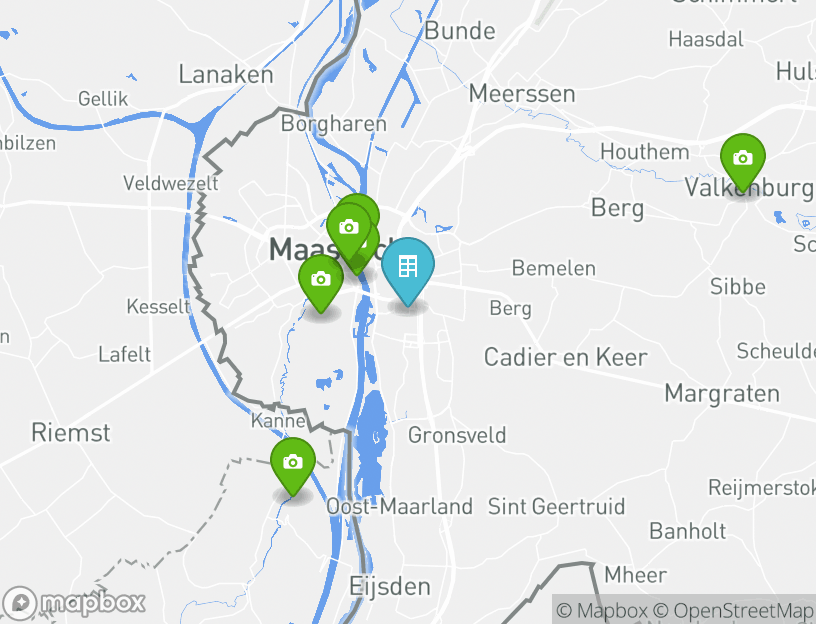The width and height of the screenshot is (816, 624).
Task: Select the Veldwezelt village label
Action: point(171,183)
